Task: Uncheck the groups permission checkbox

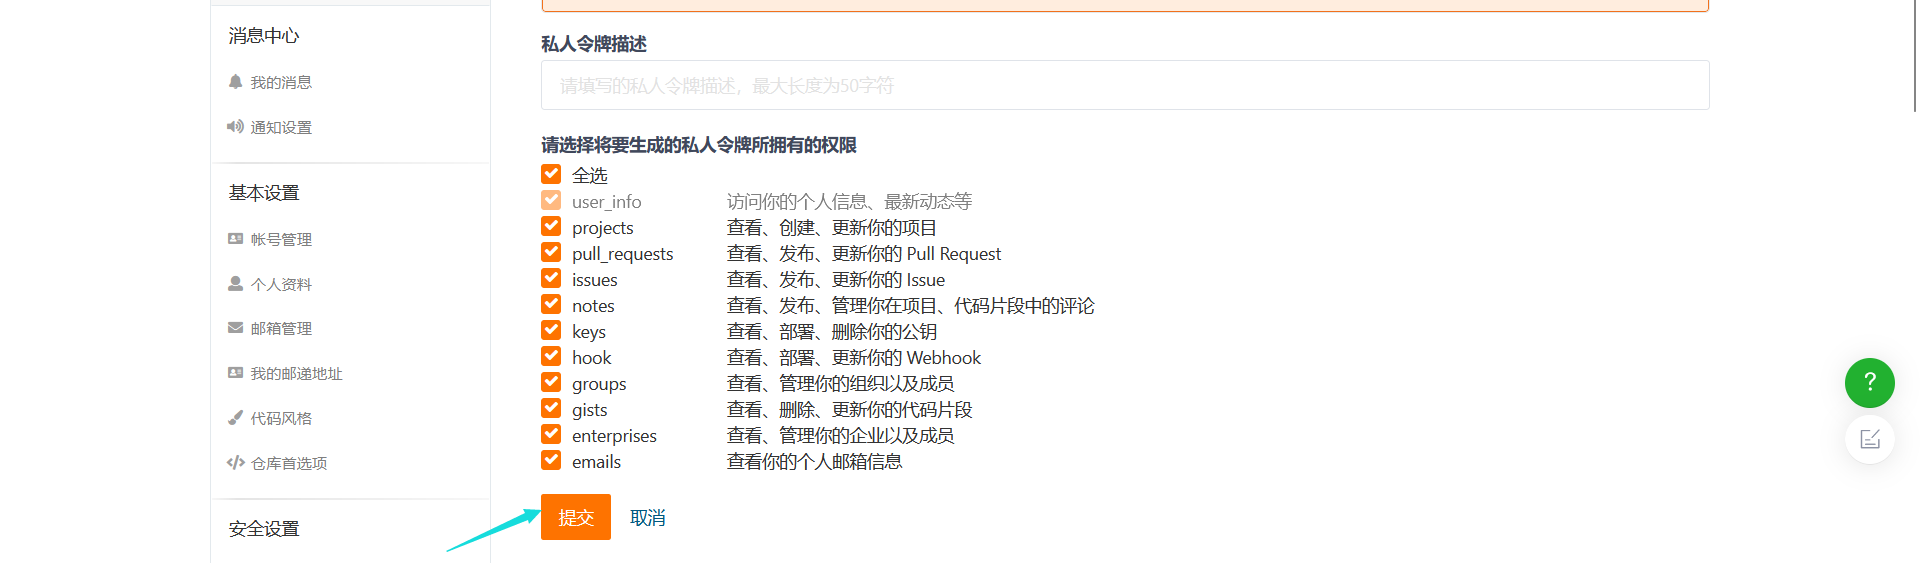Action: 551,382
